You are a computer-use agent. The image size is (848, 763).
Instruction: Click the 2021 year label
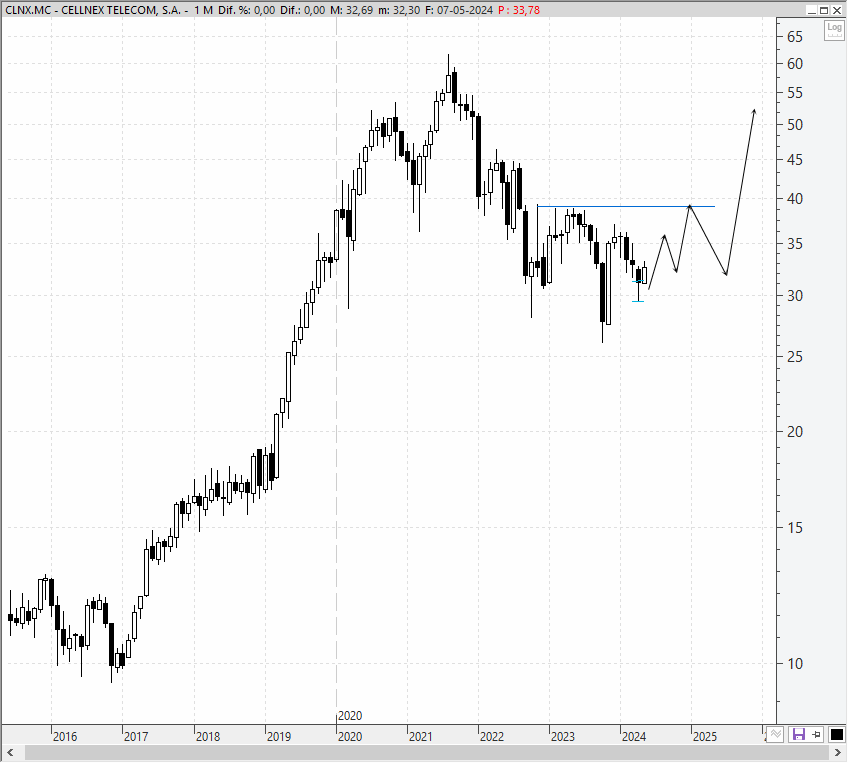coord(421,737)
